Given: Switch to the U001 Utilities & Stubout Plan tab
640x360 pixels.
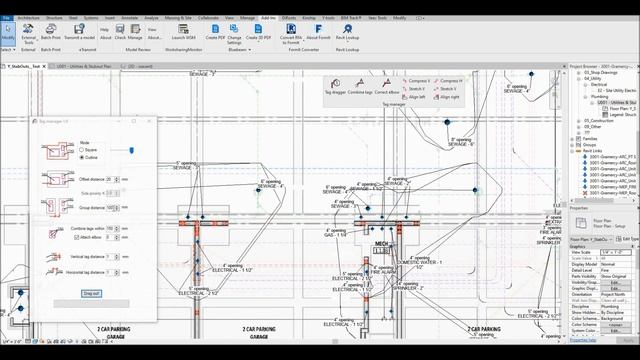Looking at the screenshot, I should pyautogui.click(x=84, y=66).
